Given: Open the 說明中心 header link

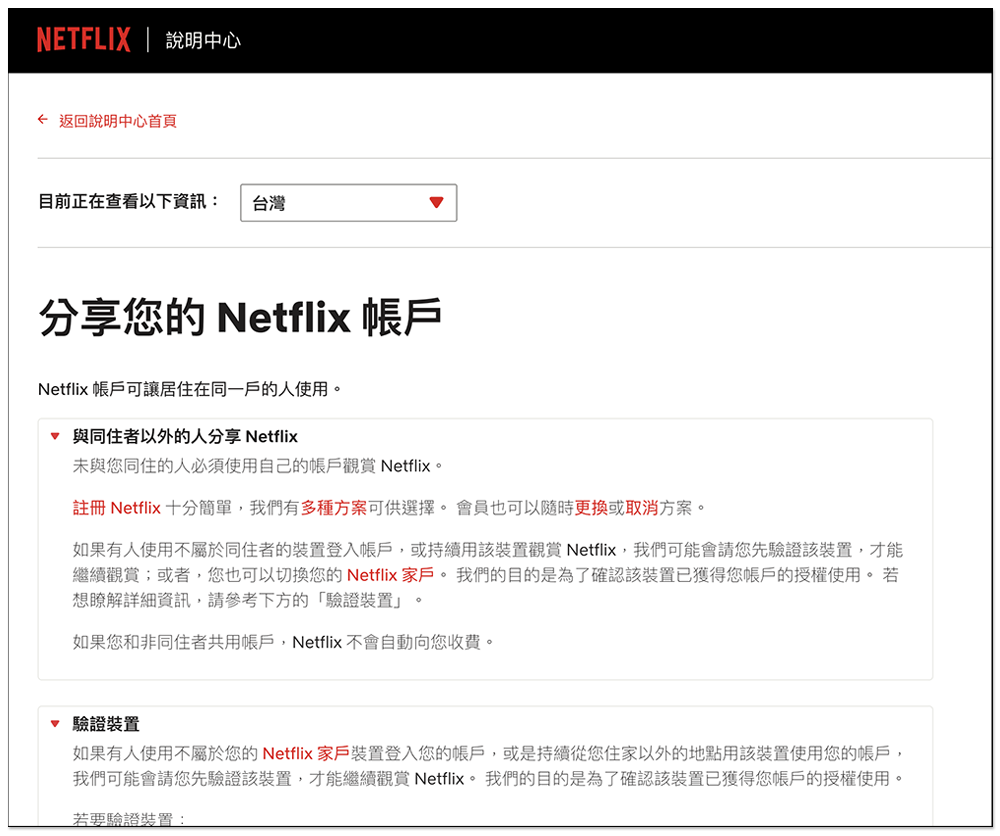Looking at the screenshot, I should point(203,41).
